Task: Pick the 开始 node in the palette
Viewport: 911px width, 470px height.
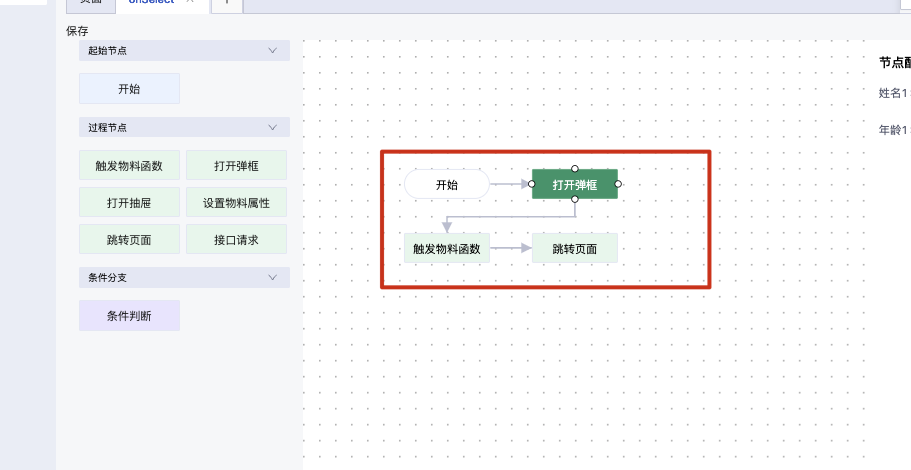Action: pos(129,89)
